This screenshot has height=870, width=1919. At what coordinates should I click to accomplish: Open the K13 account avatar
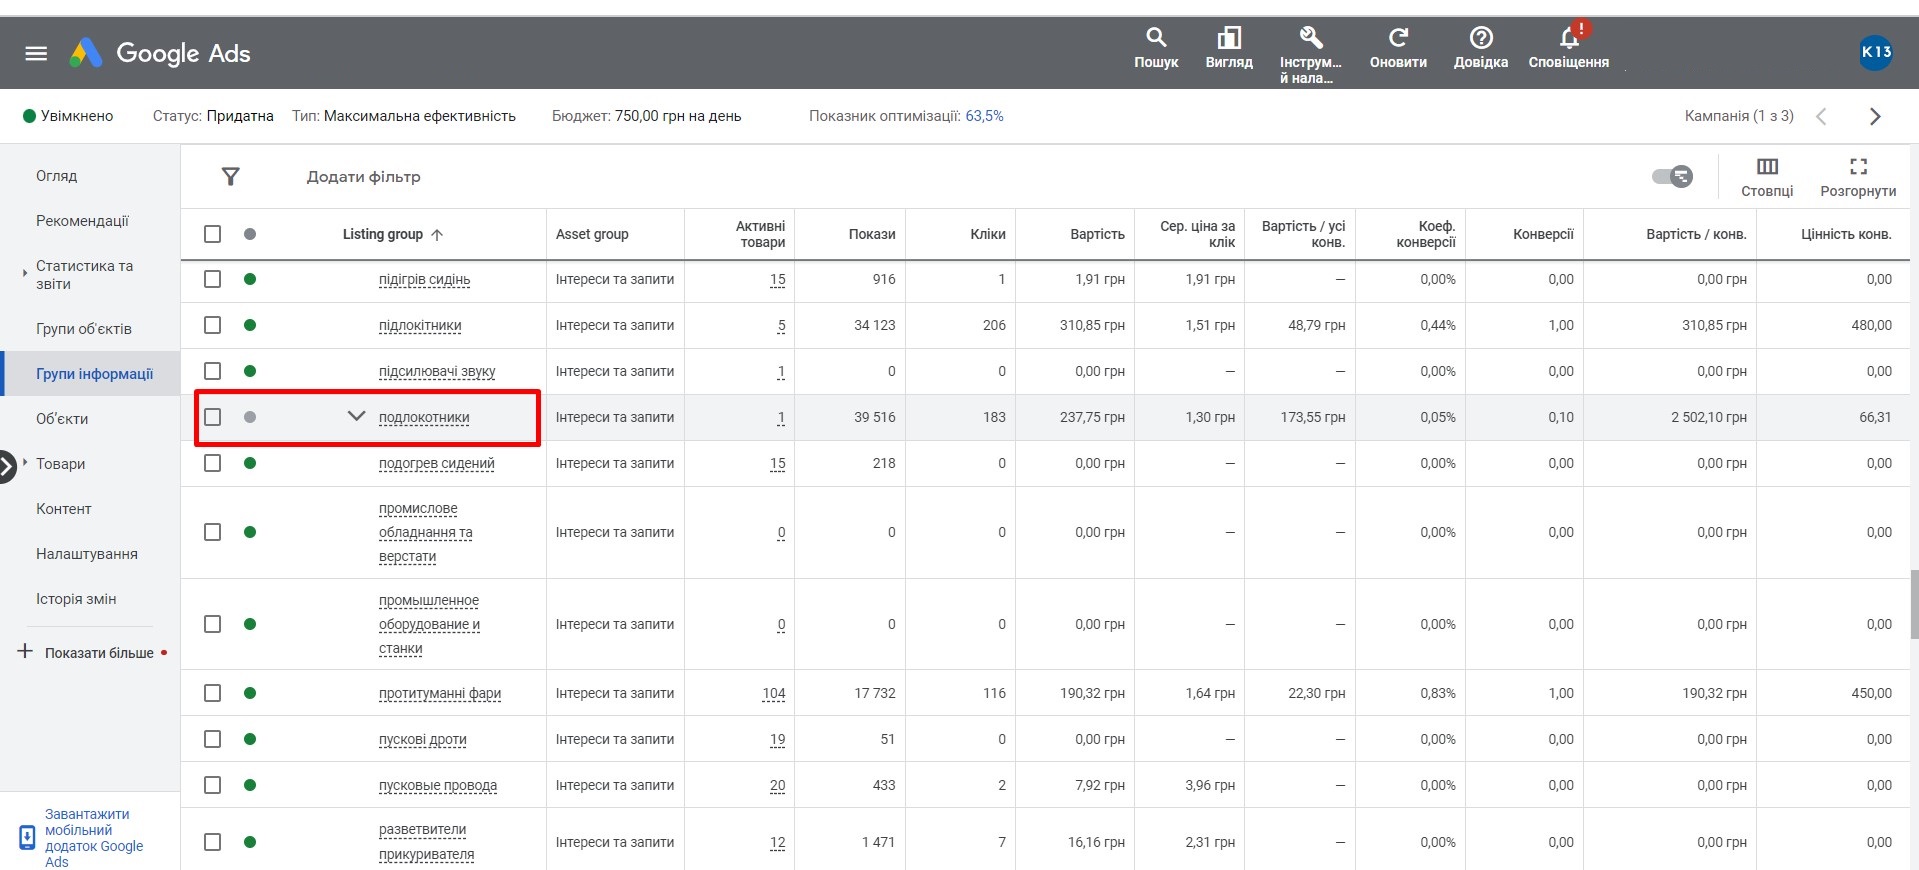click(x=1876, y=52)
